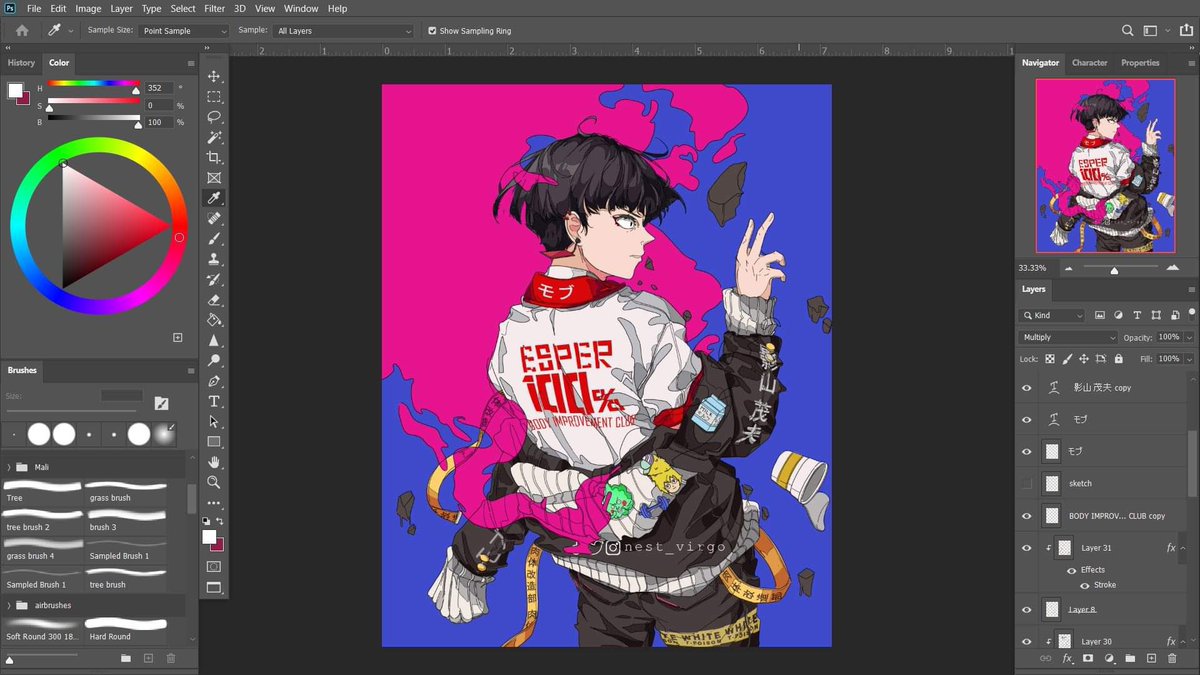Image resolution: width=1200 pixels, height=675 pixels.
Task: Toggle Stroke effect visibility
Action: tap(1085, 585)
